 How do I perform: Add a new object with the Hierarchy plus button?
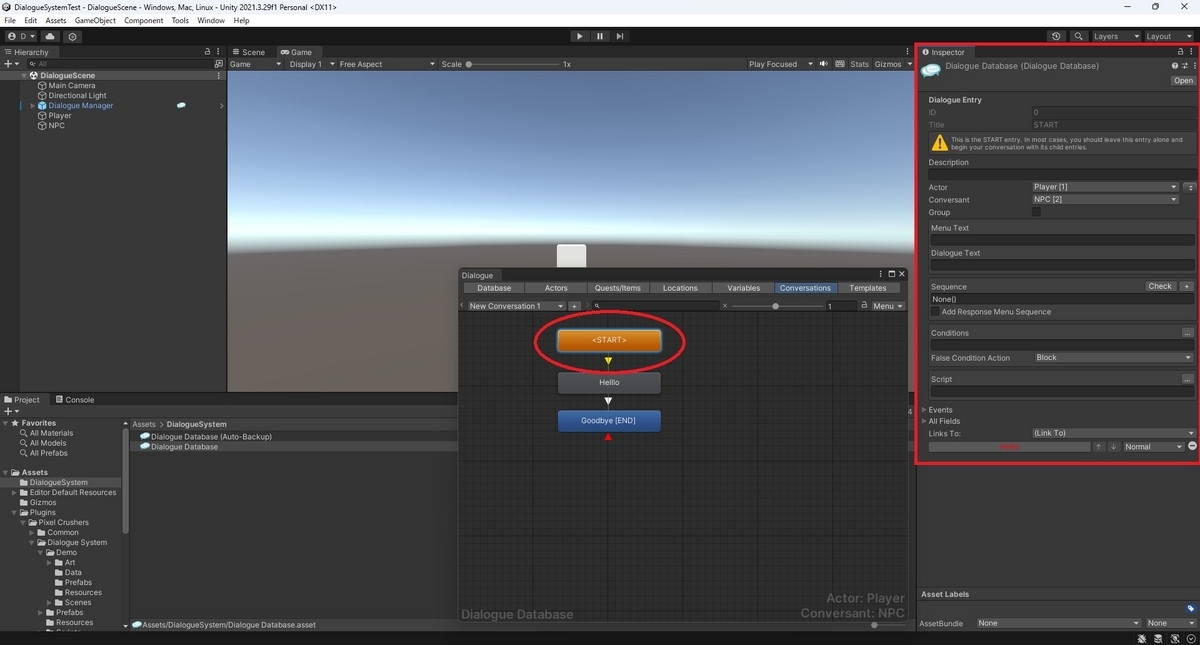point(12,64)
